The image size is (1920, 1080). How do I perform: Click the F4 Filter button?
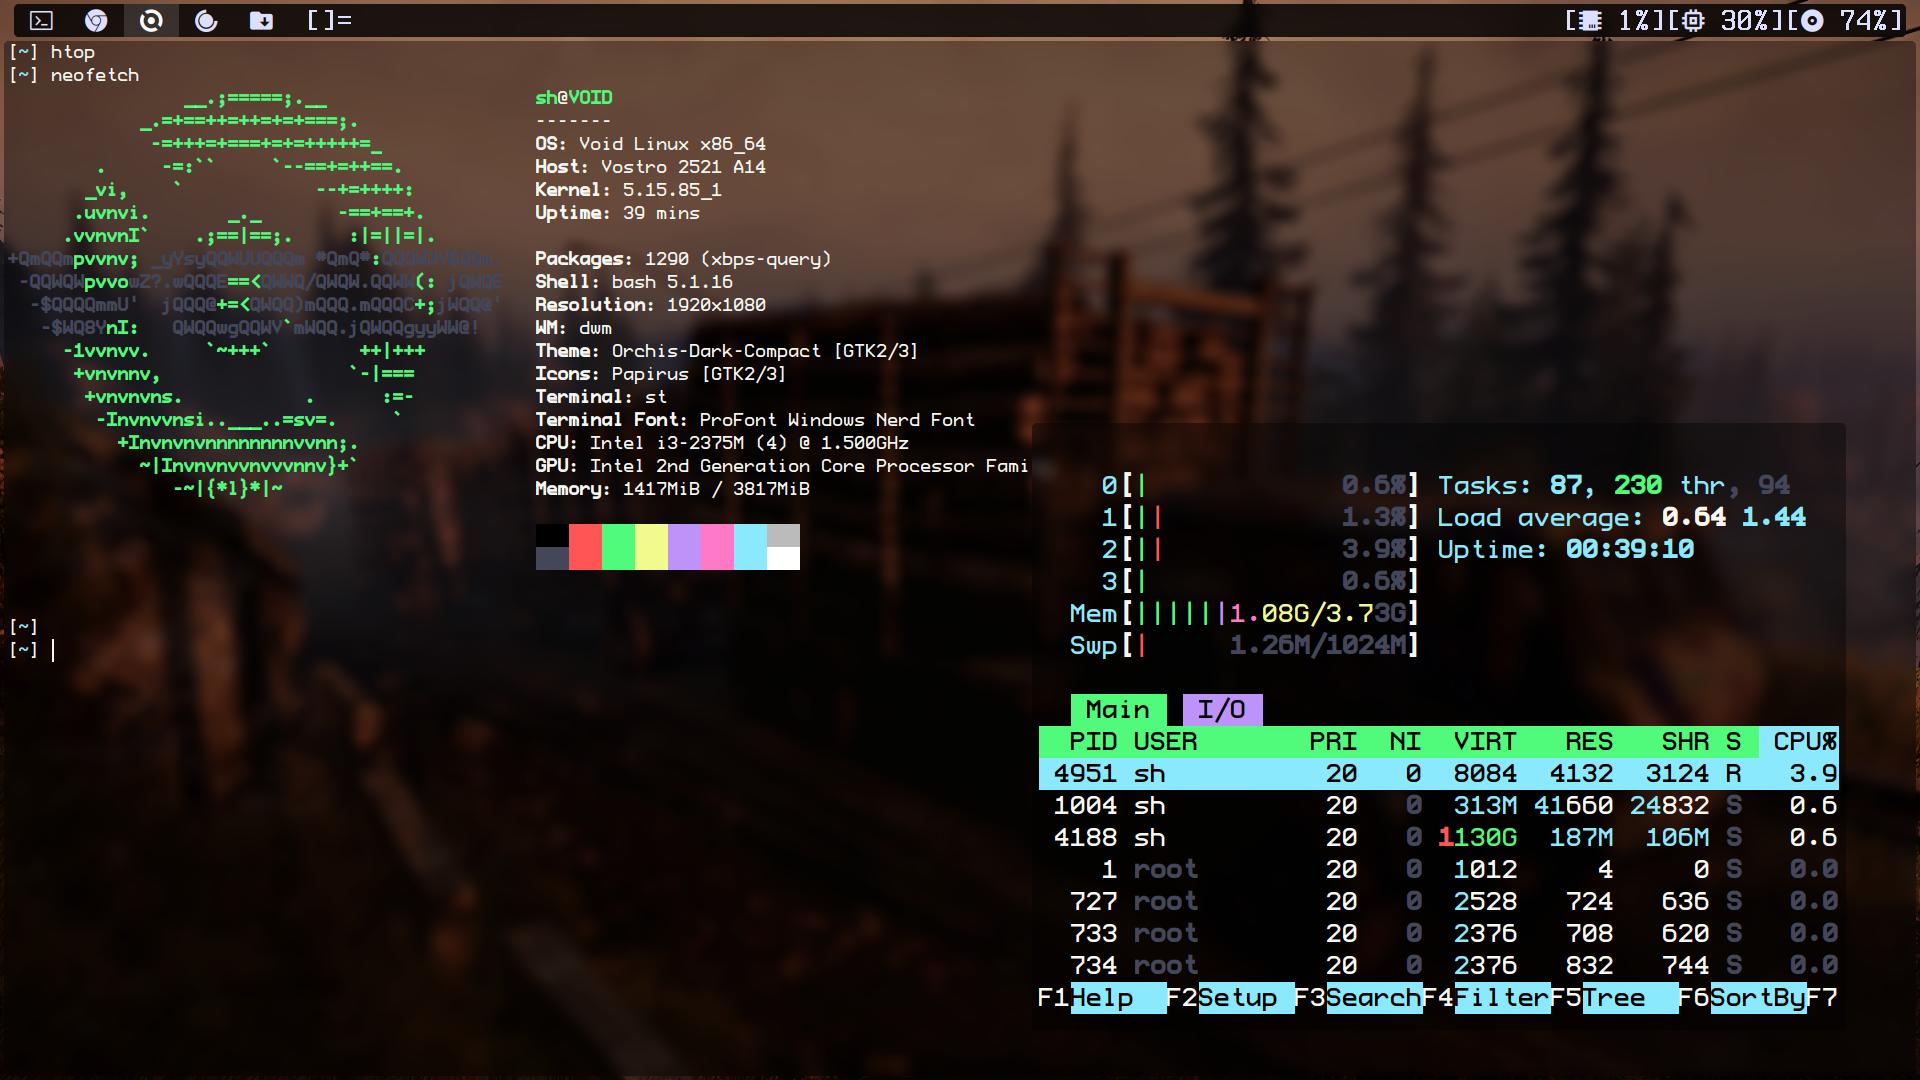click(x=1500, y=997)
